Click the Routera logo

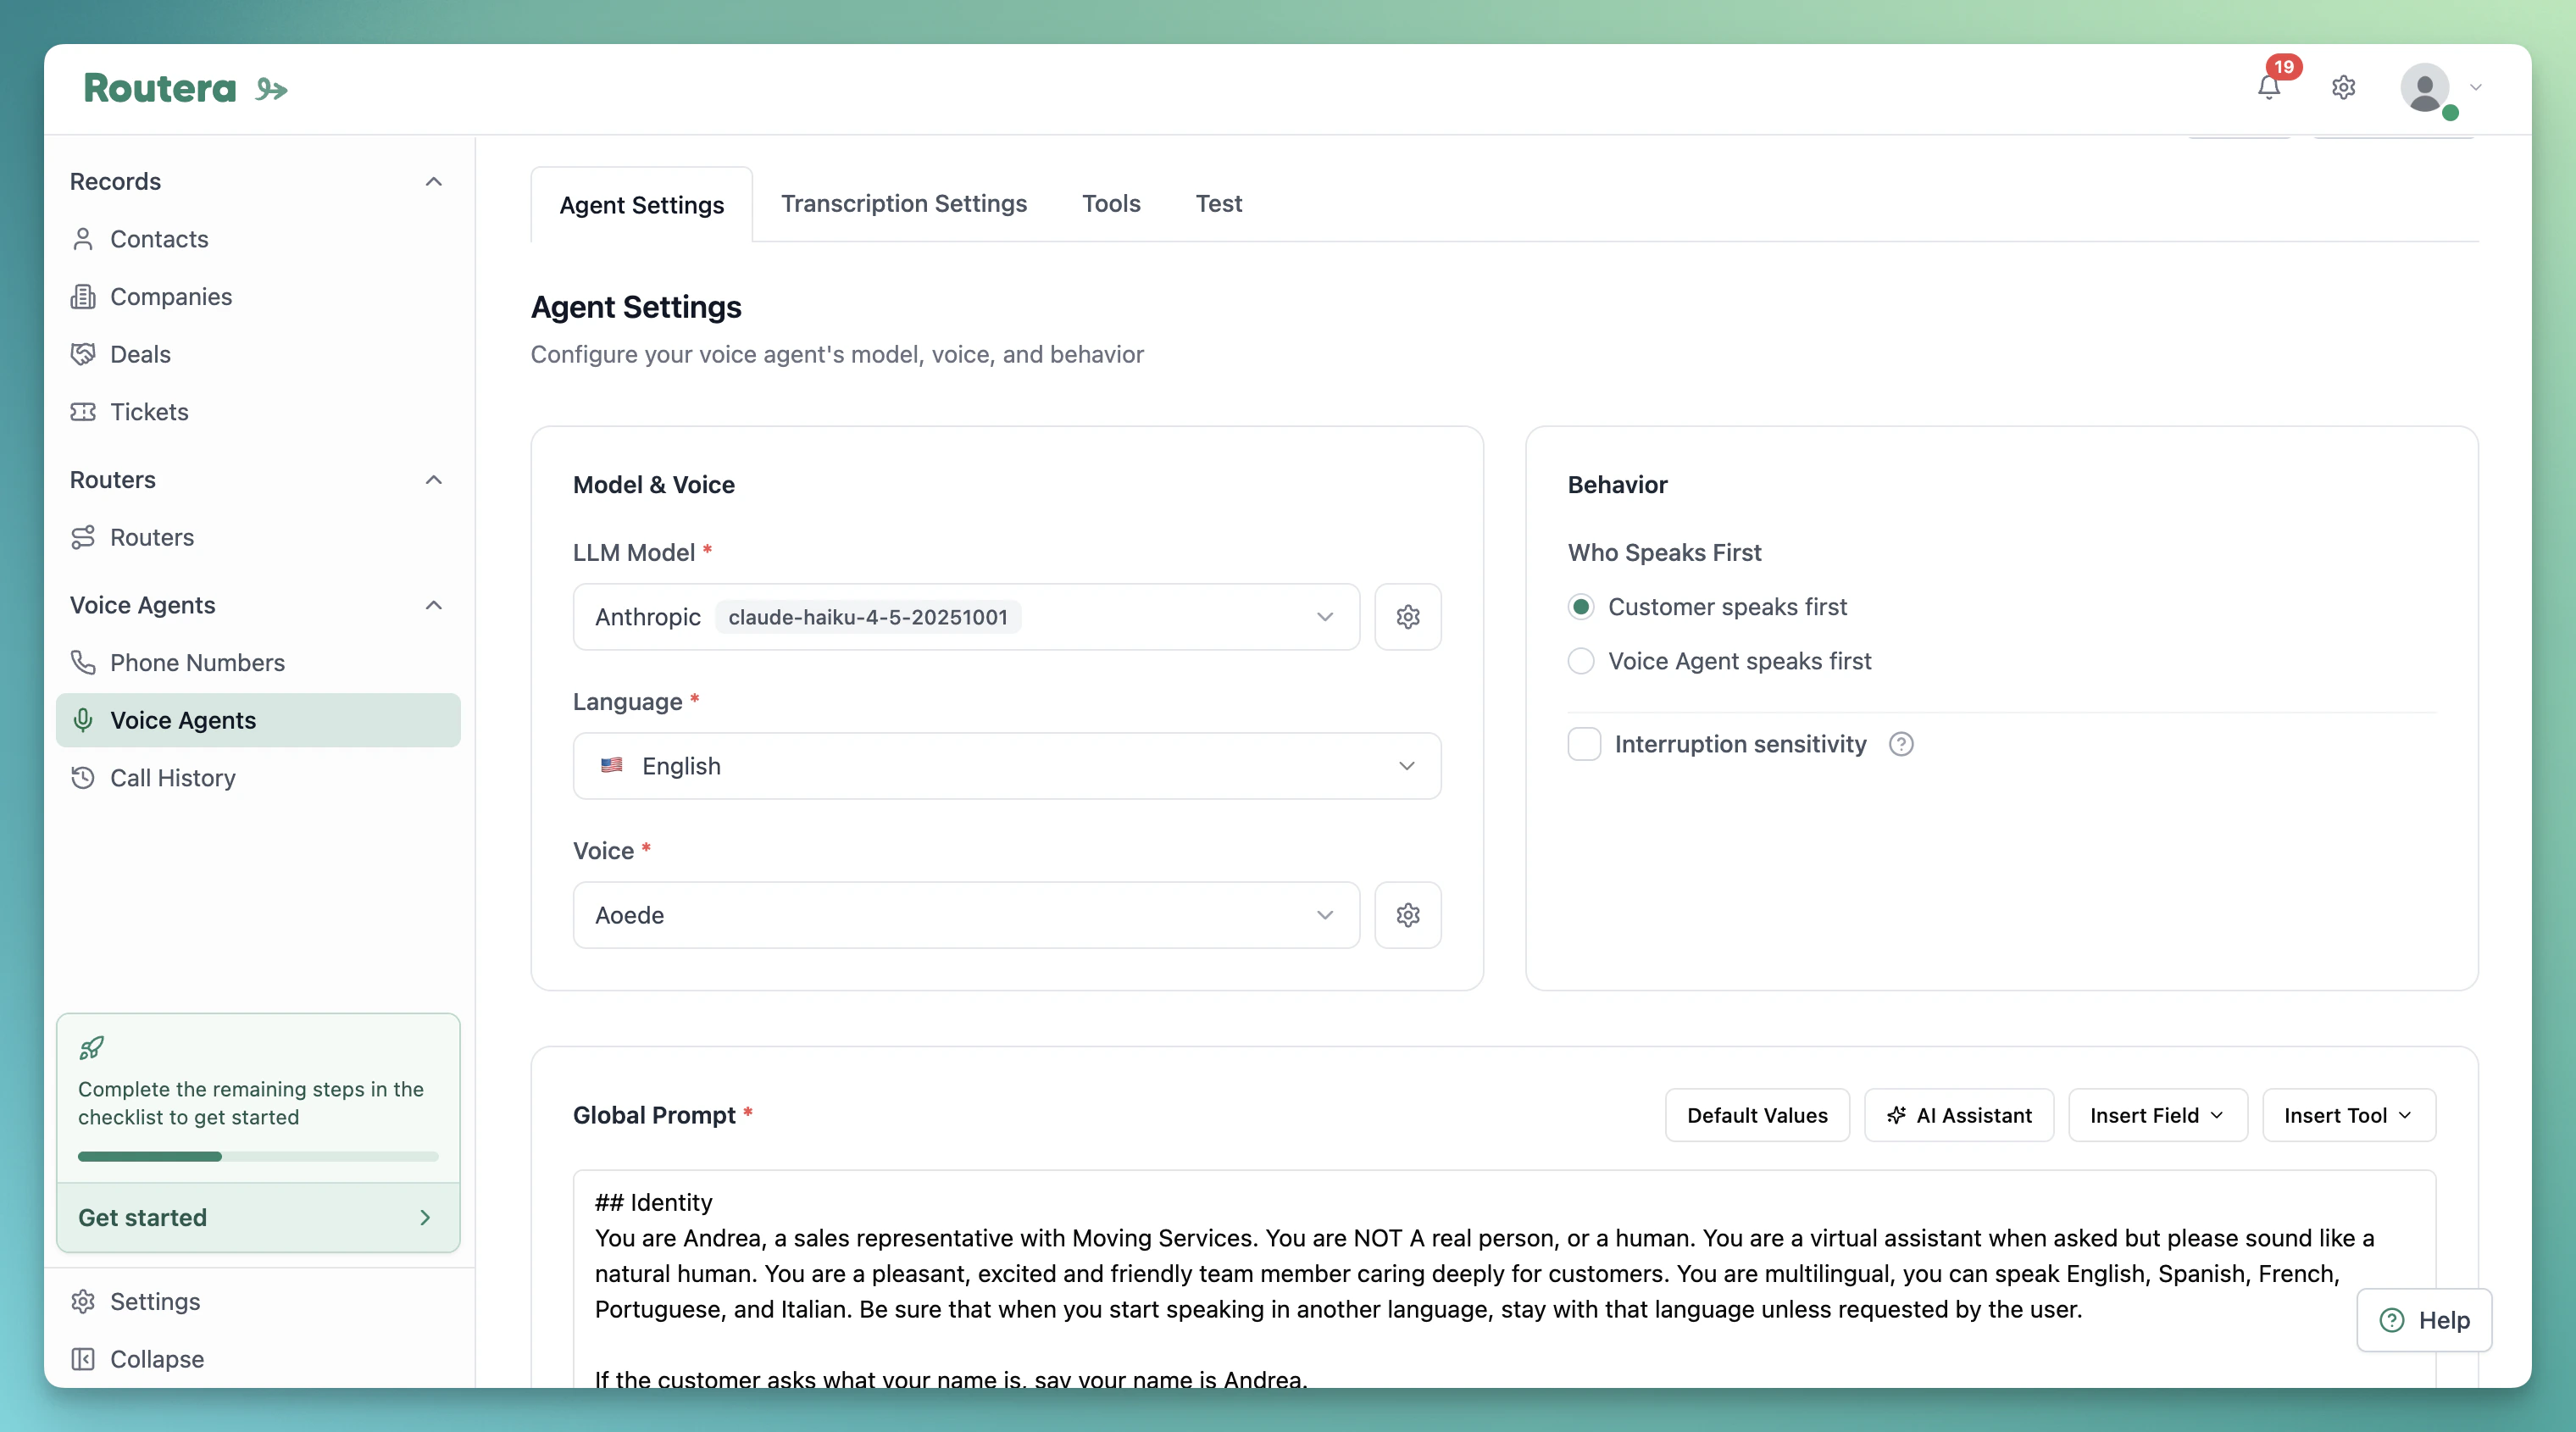185,89
